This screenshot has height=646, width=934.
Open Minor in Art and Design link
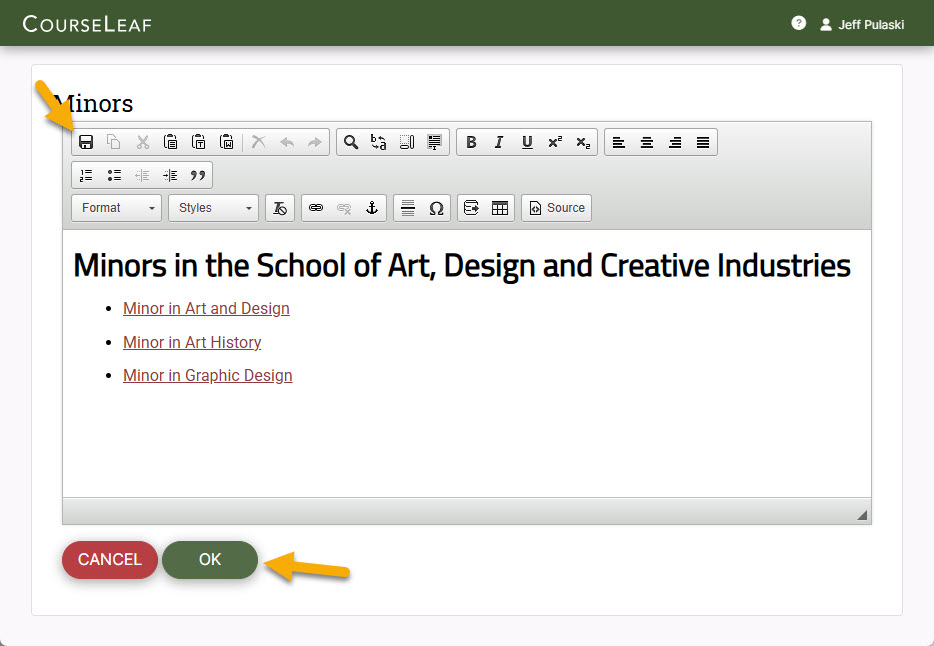[206, 308]
